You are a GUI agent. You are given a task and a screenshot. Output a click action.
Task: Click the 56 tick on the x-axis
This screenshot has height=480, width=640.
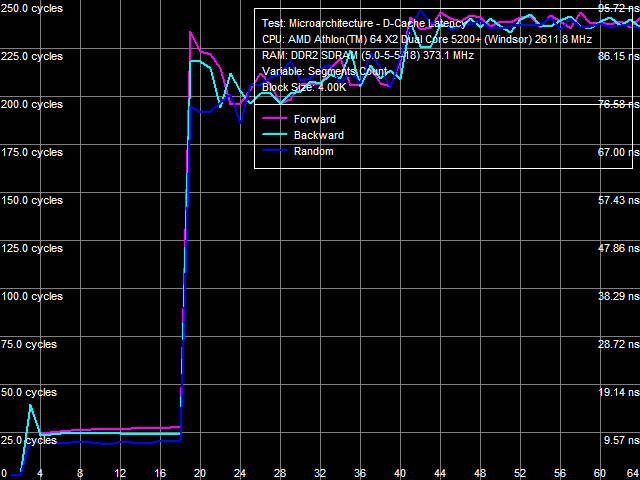pos(560,473)
